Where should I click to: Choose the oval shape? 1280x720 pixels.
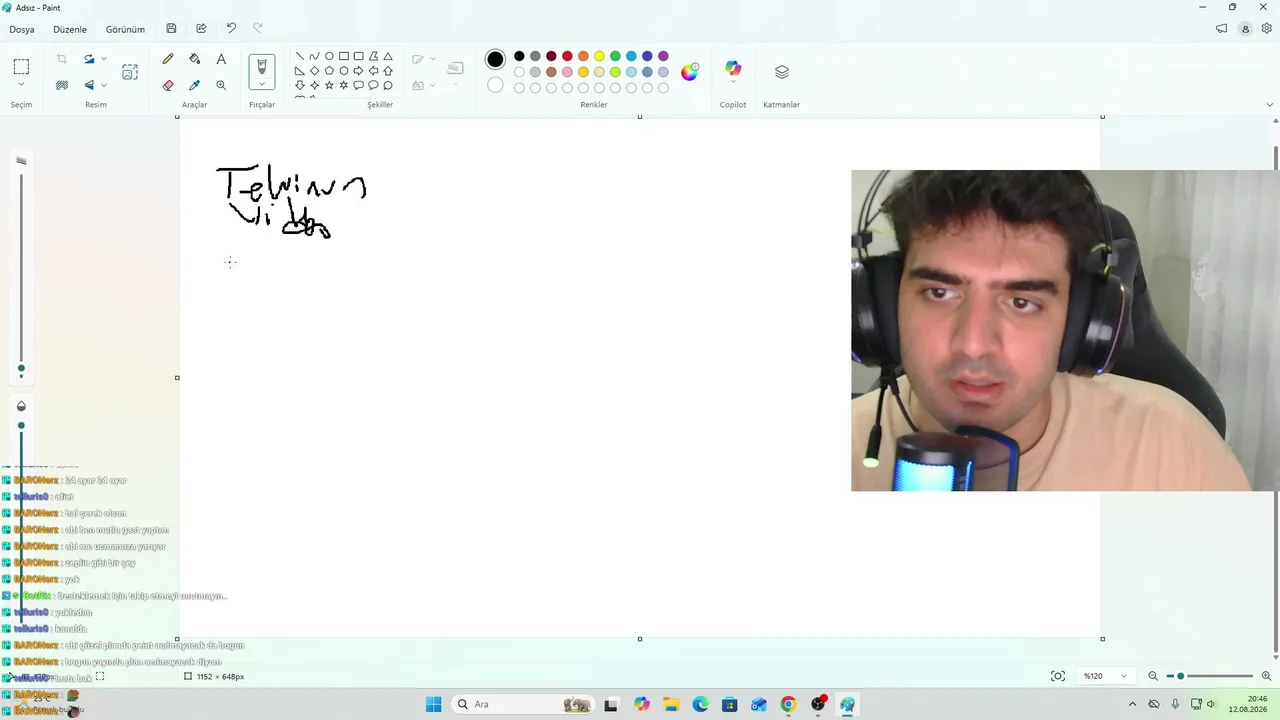pos(329,57)
